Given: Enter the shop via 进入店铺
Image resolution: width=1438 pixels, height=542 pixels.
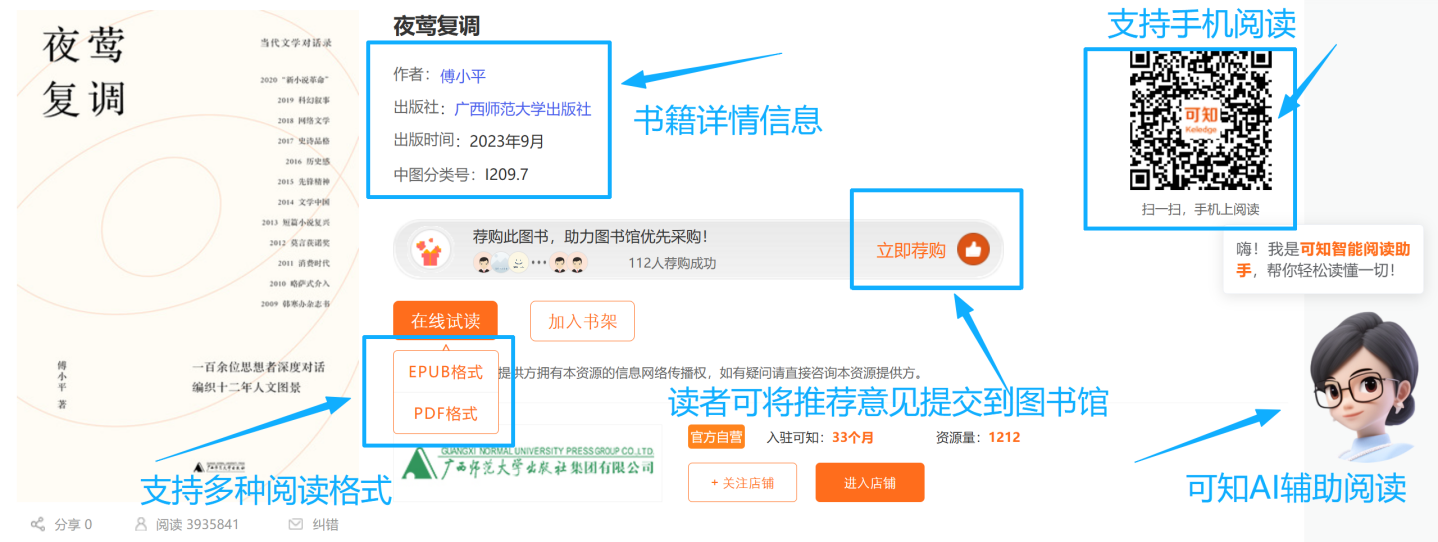Looking at the screenshot, I should [x=869, y=483].
